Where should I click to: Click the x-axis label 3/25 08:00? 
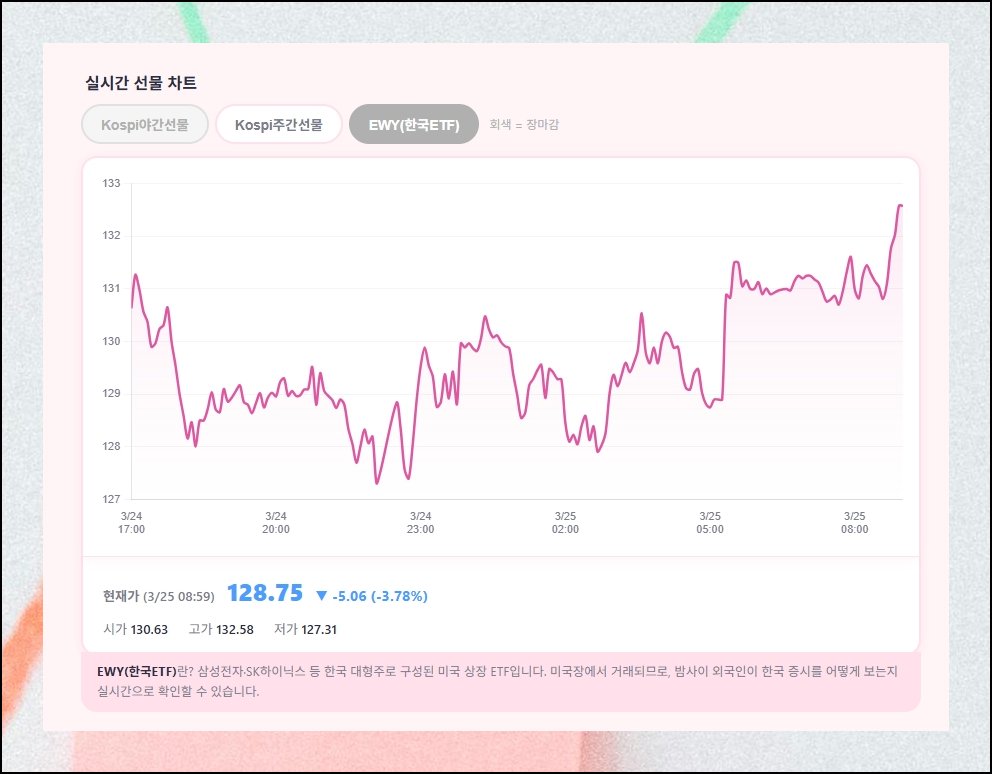(x=855, y=523)
